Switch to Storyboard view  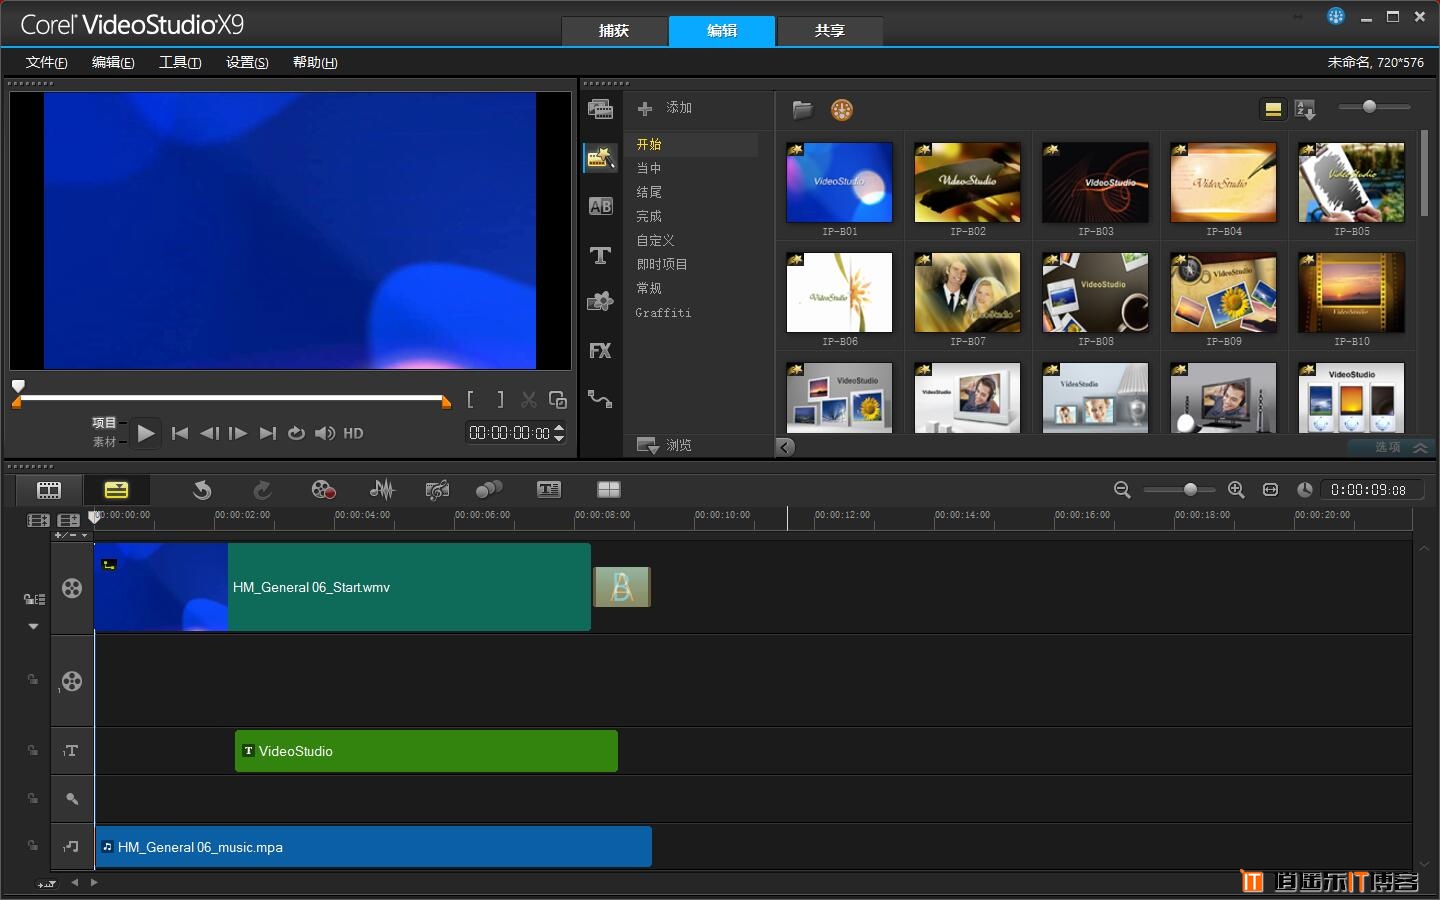click(x=49, y=490)
